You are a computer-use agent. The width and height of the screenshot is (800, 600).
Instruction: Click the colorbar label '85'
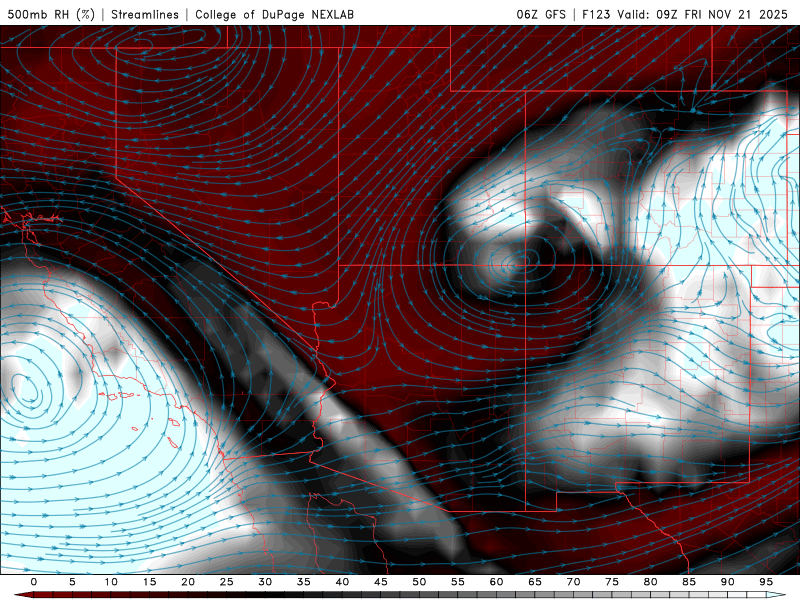pyautogui.click(x=689, y=582)
